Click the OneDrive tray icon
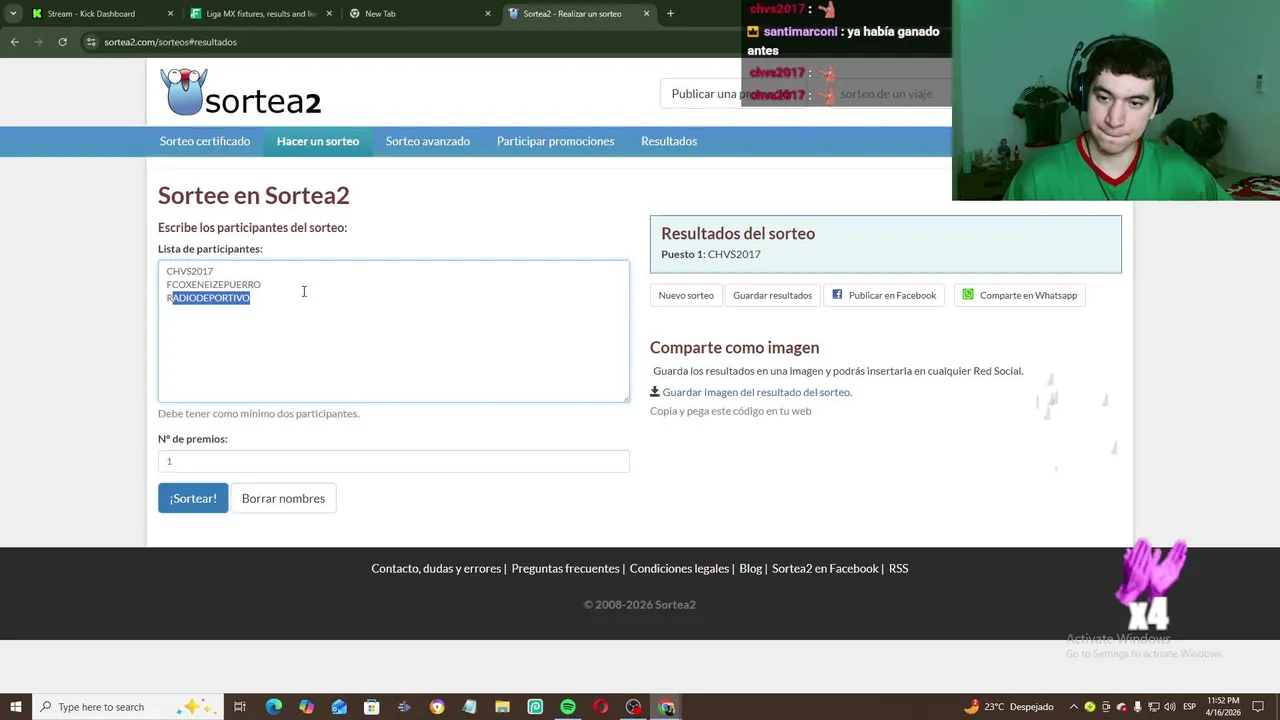 1121,707
